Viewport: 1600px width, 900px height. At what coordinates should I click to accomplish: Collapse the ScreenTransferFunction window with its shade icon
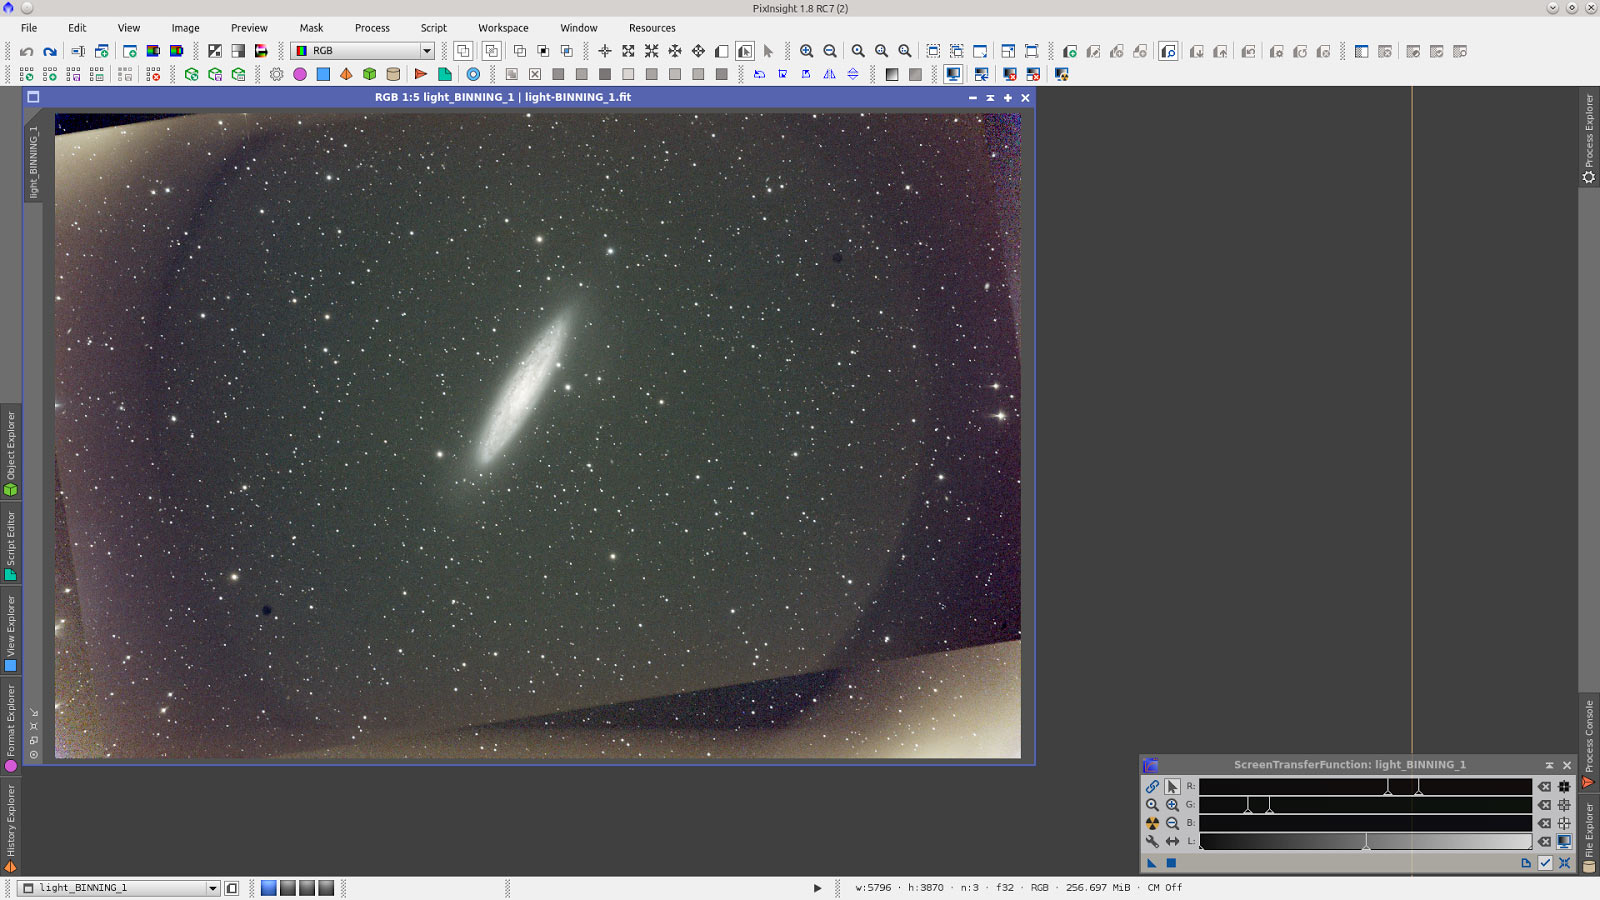pyautogui.click(x=1549, y=765)
